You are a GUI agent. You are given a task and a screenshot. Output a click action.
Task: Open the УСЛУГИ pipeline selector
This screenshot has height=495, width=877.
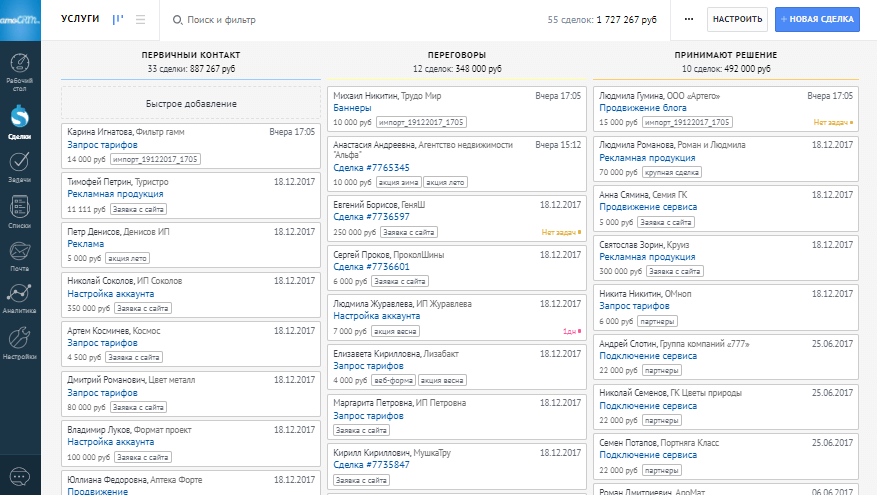tap(80, 19)
